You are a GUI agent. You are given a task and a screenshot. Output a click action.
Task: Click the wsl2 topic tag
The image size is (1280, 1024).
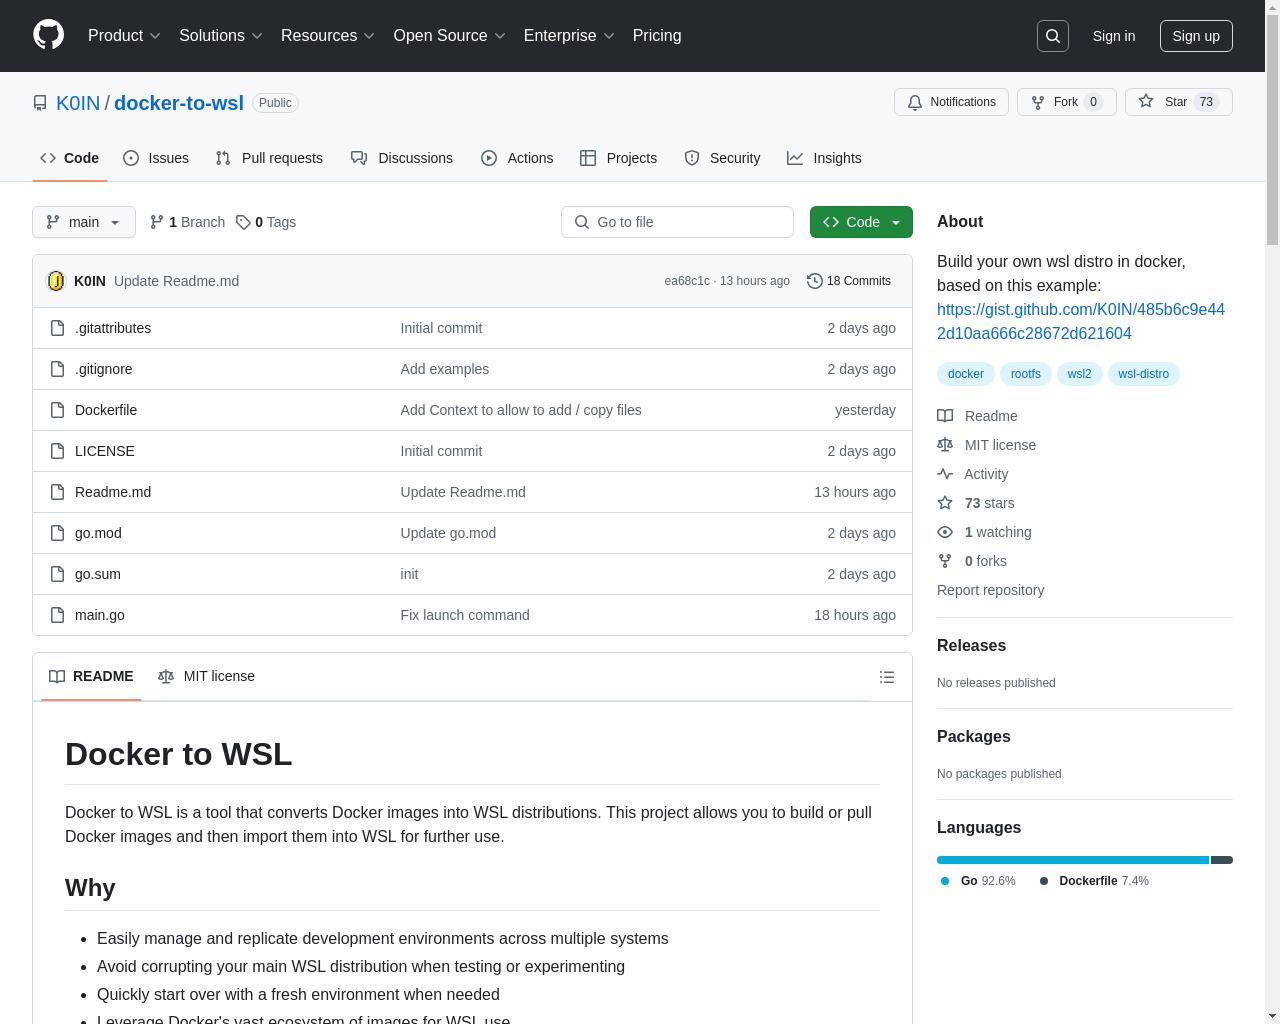click(x=1079, y=374)
